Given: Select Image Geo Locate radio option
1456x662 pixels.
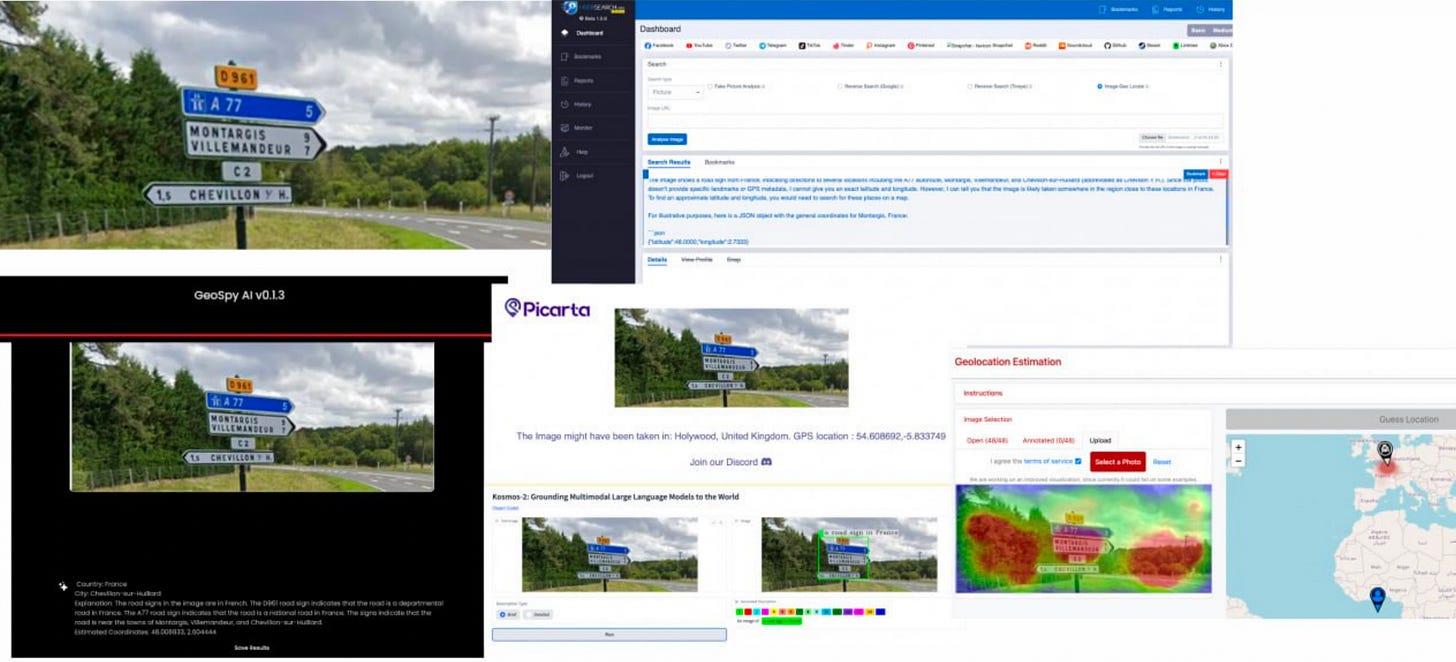Looking at the screenshot, I should 1100,86.
